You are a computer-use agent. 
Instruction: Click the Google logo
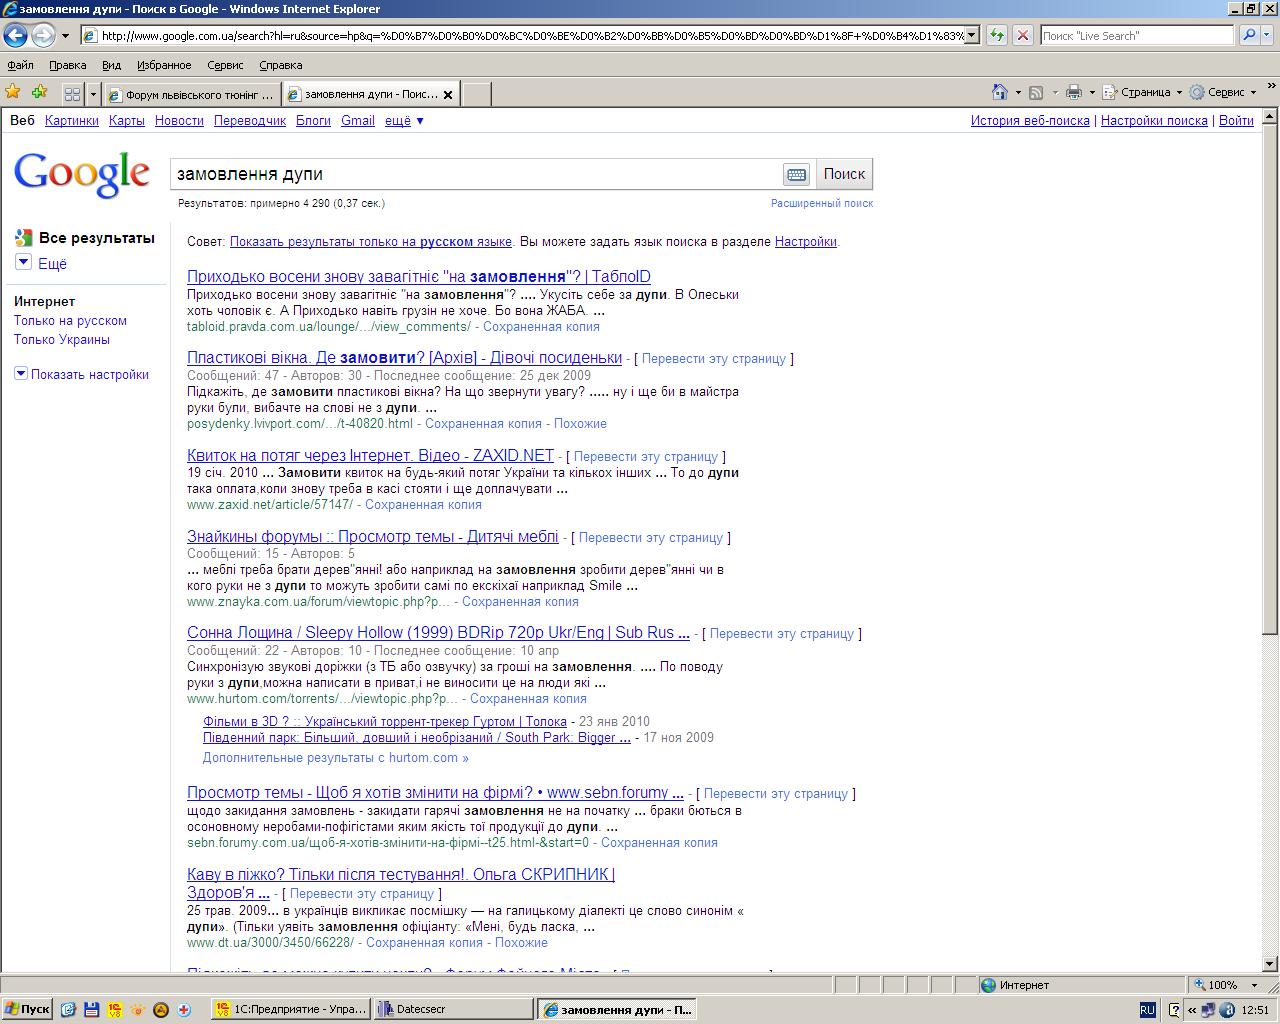coord(82,175)
